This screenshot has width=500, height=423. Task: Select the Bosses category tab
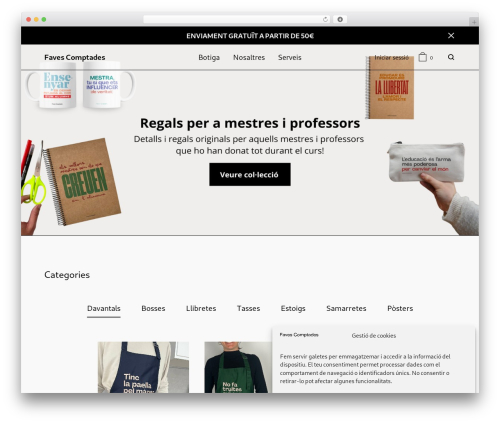click(153, 308)
